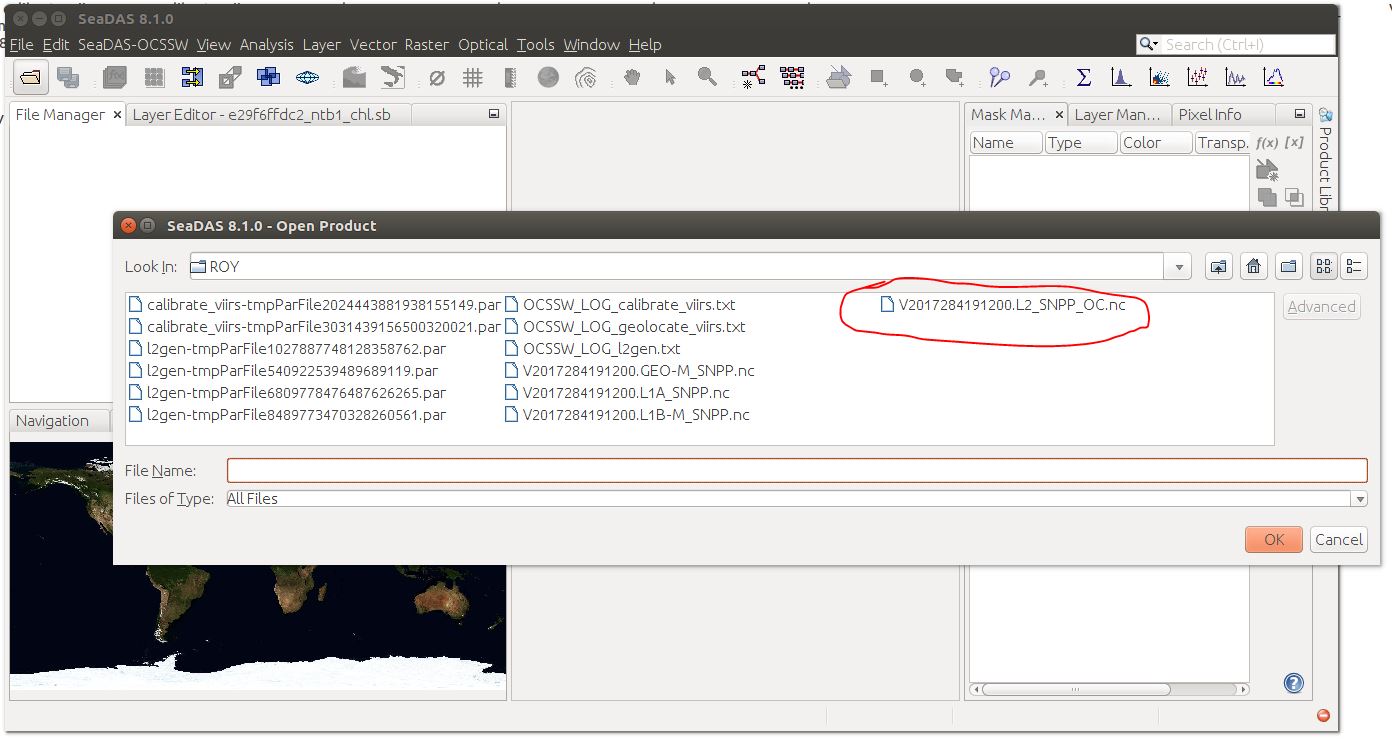Open the Product Library side panel
Image resolution: width=1392 pixels, height=745 pixels.
click(x=1325, y=159)
